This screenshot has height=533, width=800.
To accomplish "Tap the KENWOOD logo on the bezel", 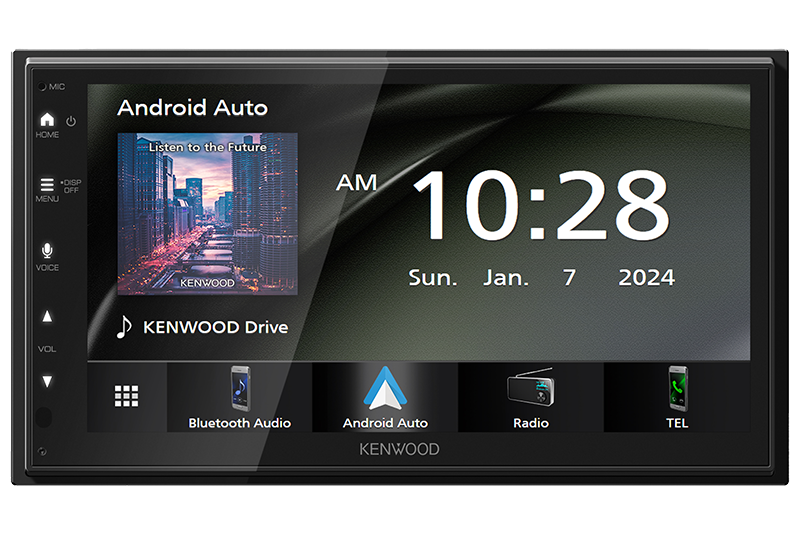I will (399, 449).
